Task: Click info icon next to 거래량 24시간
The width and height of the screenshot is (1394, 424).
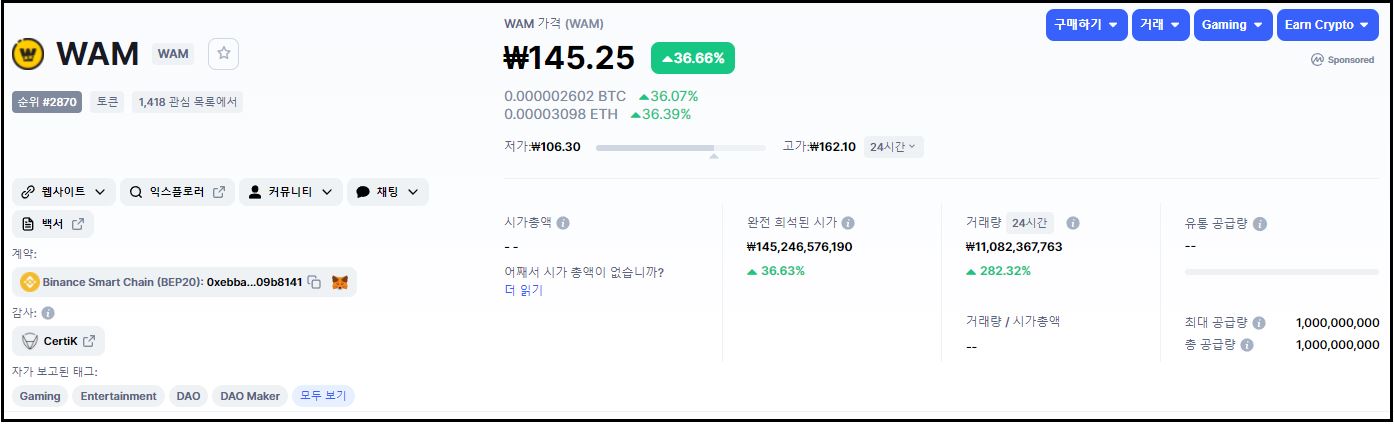Action: (x=1073, y=223)
